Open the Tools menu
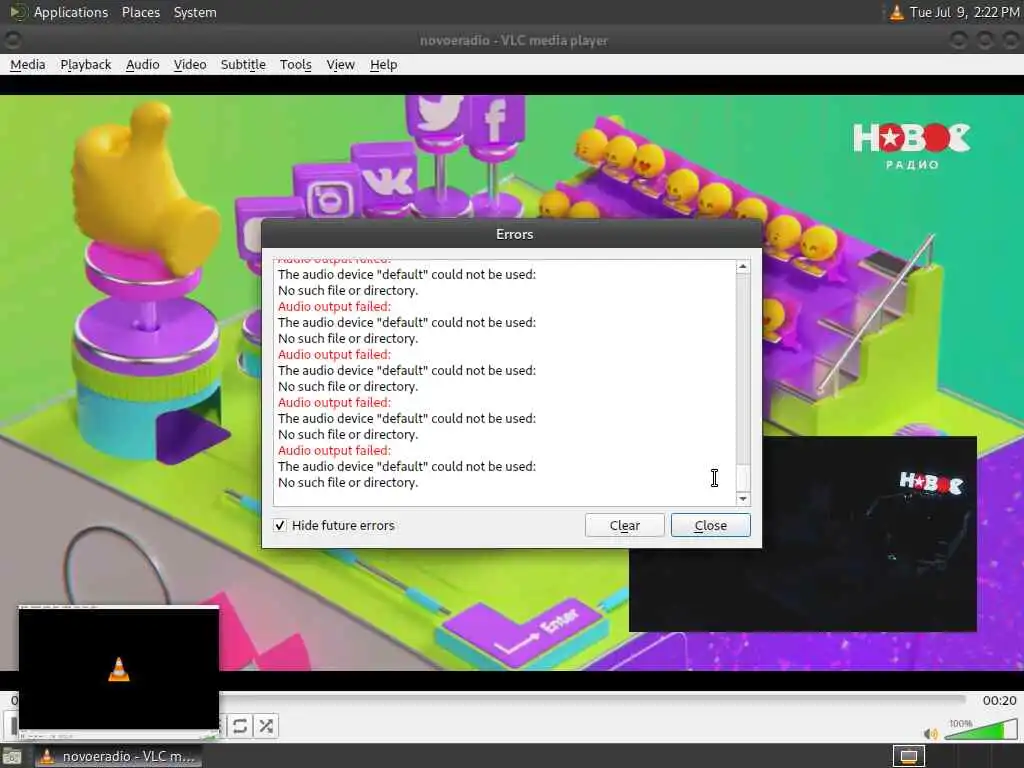Image resolution: width=1024 pixels, height=768 pixels. click(x=295, y=65)
